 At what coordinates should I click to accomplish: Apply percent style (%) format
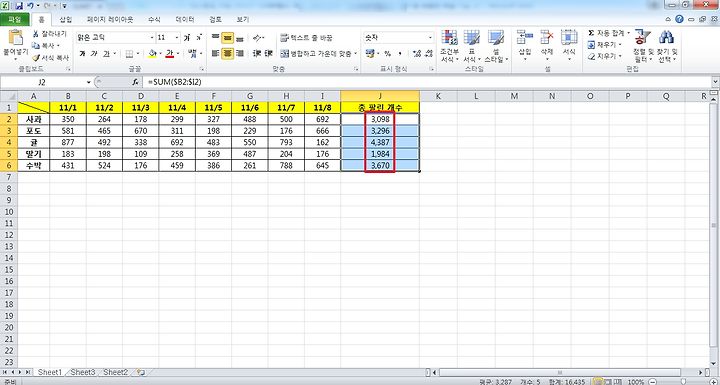[x=388, y=54]
